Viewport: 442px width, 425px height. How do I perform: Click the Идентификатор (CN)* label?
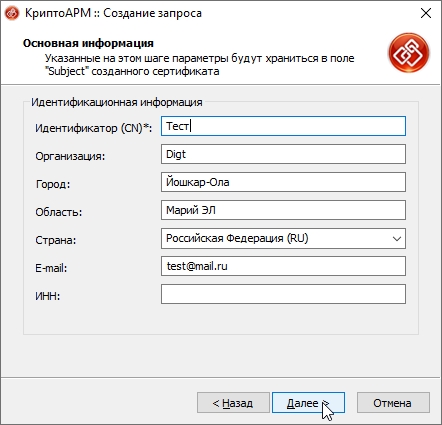(94, 128)
